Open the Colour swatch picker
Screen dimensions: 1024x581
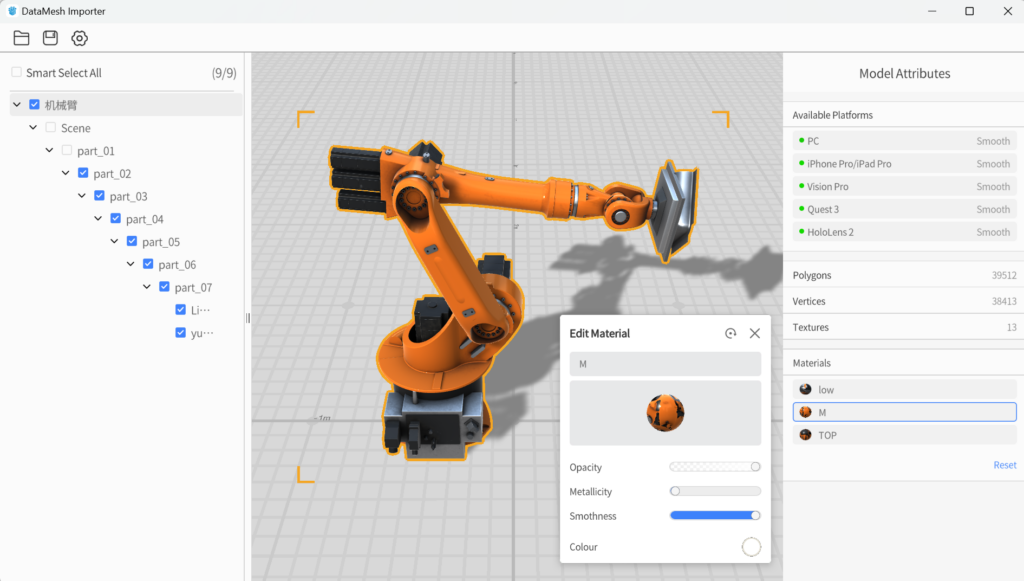[x=751, y=547]
